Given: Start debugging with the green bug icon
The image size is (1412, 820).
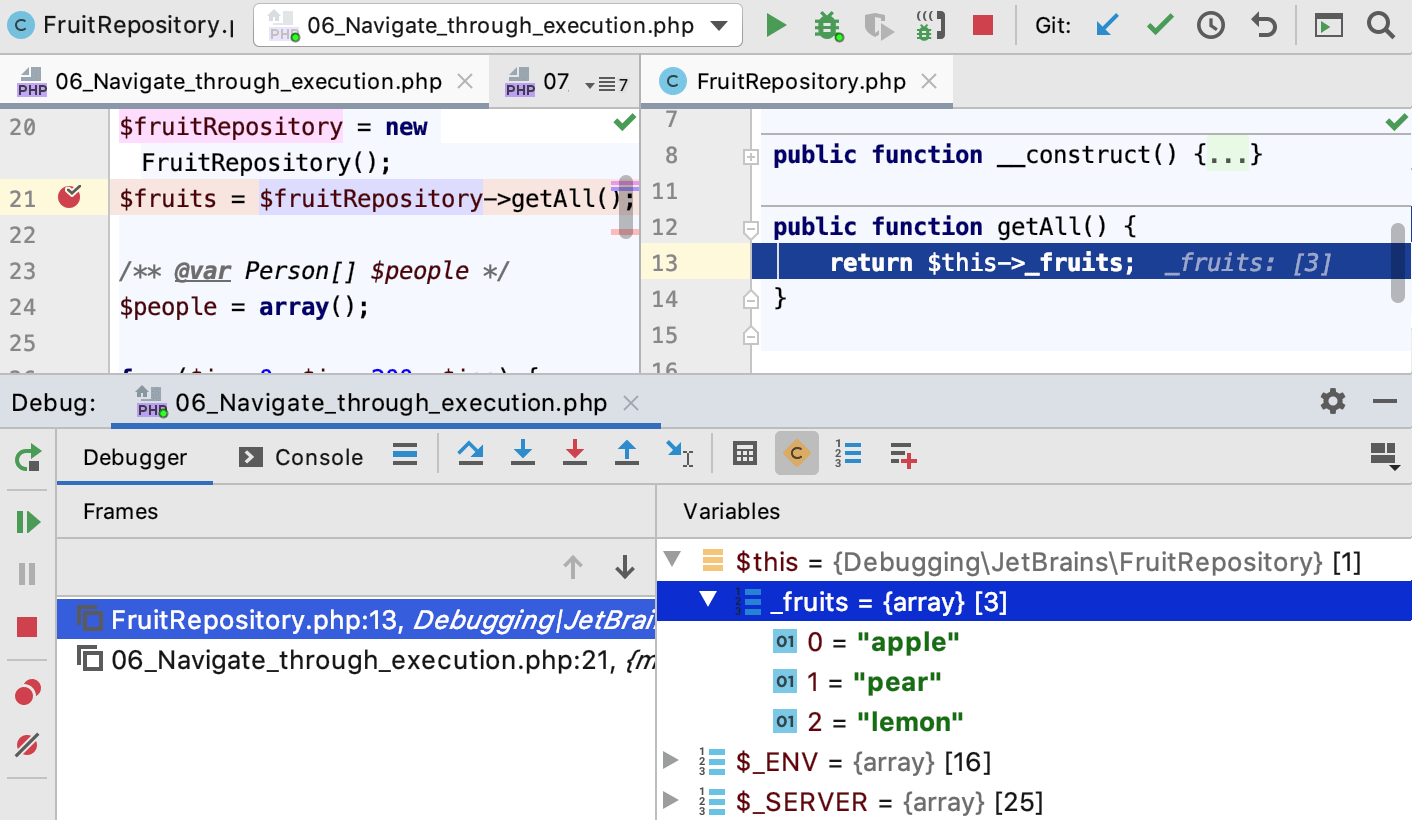Looking at the screenshot, I should click(828, 26).
